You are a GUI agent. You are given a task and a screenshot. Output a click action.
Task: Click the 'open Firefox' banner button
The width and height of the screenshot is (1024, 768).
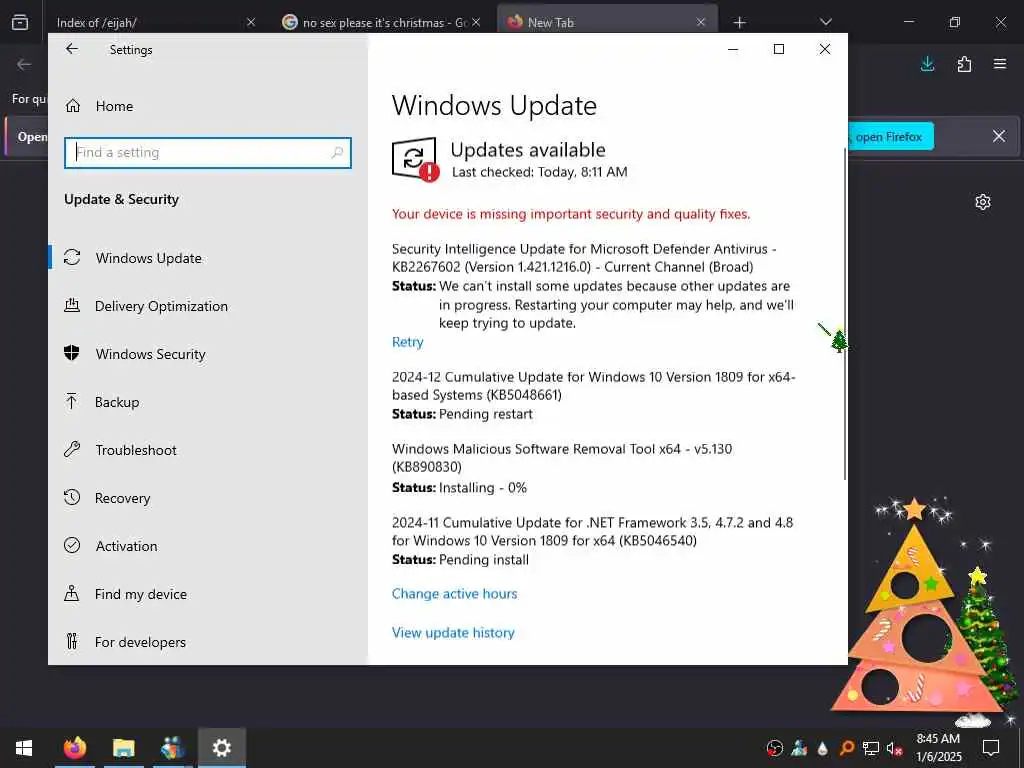click(891, 136)
